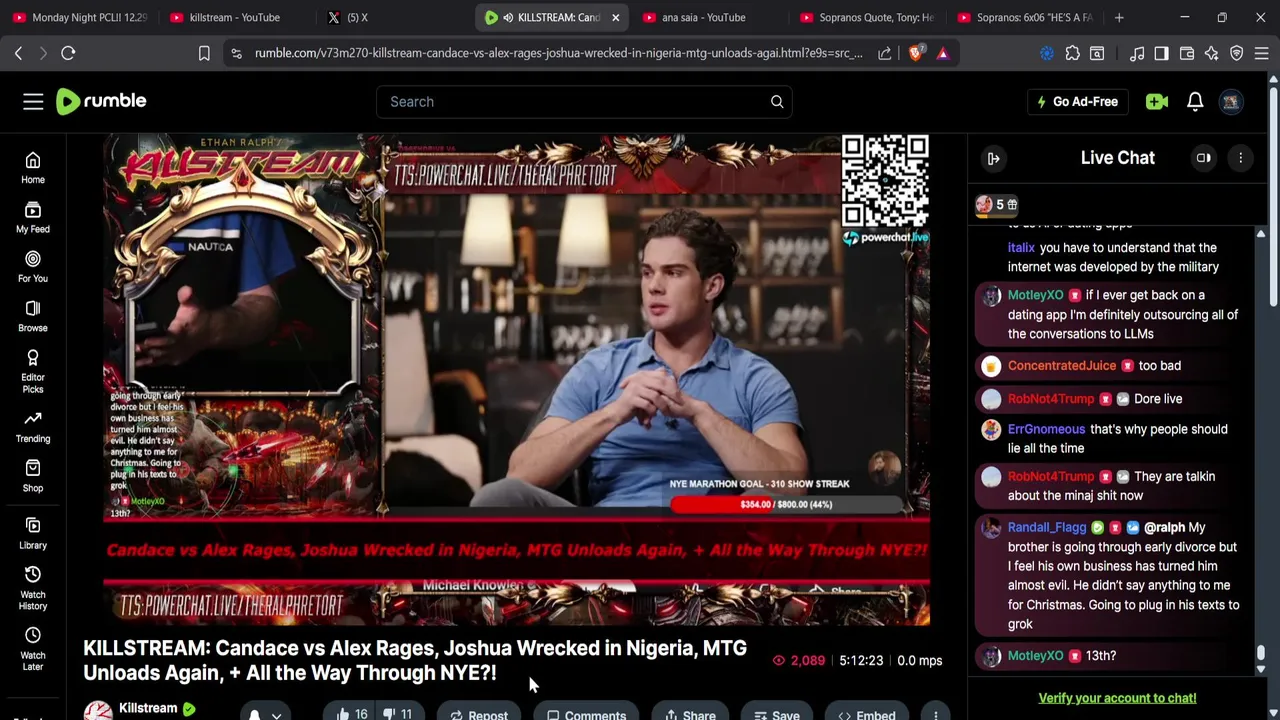This screenshot has height=720, width=1280.
Task: Click the green upload video camera icon
Action: click(x=1157, y=101)
